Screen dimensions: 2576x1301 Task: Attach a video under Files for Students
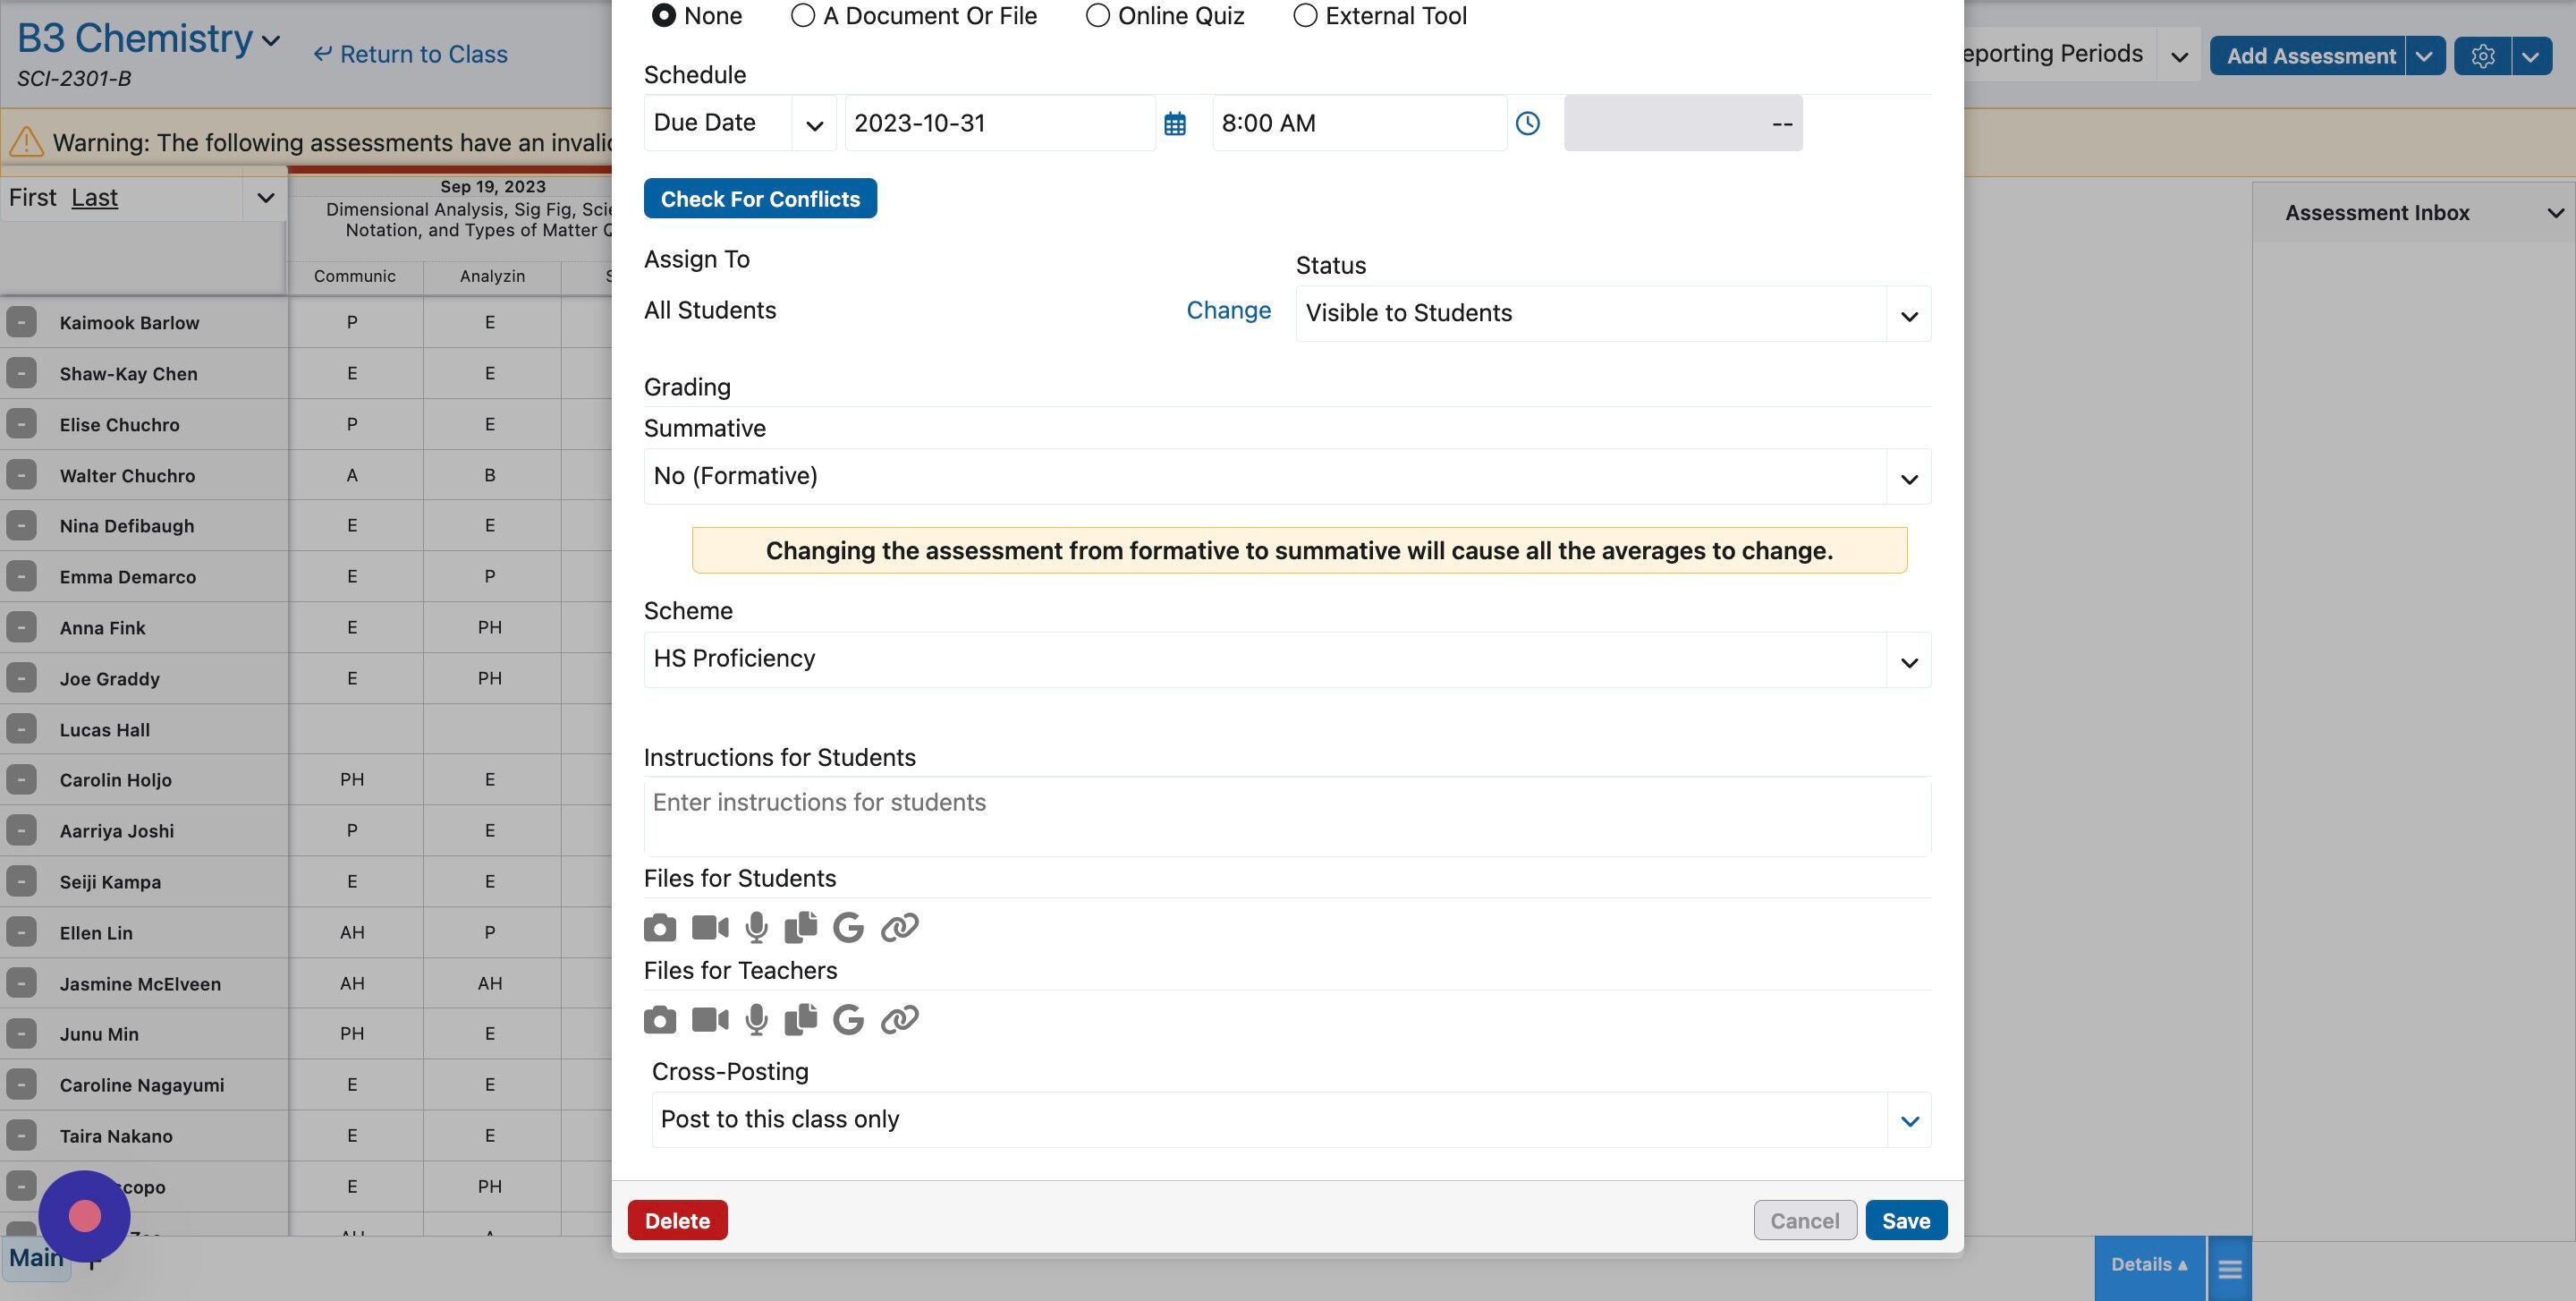[711, 928]
